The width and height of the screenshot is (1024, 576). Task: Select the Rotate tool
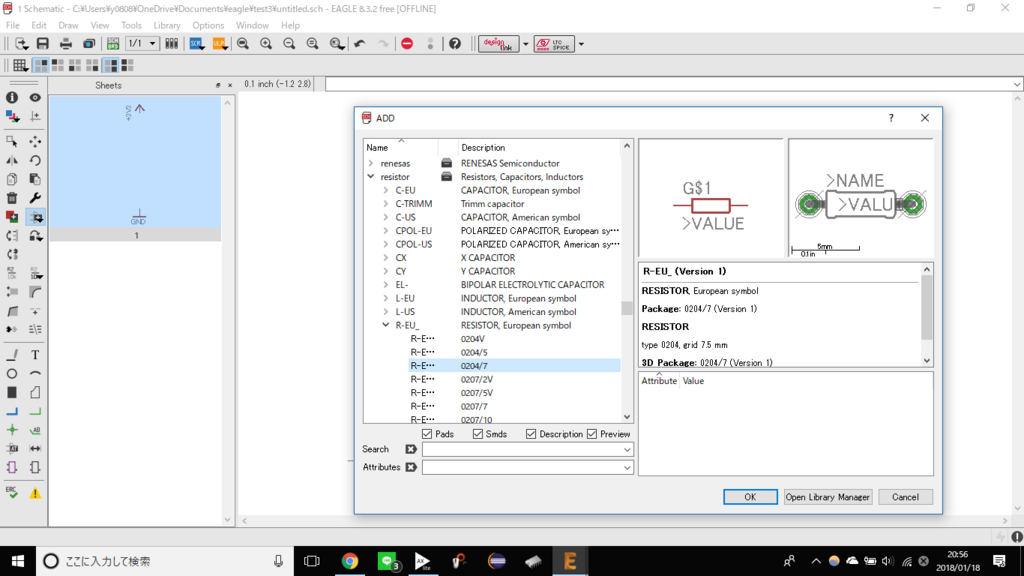tap(35, 160)
